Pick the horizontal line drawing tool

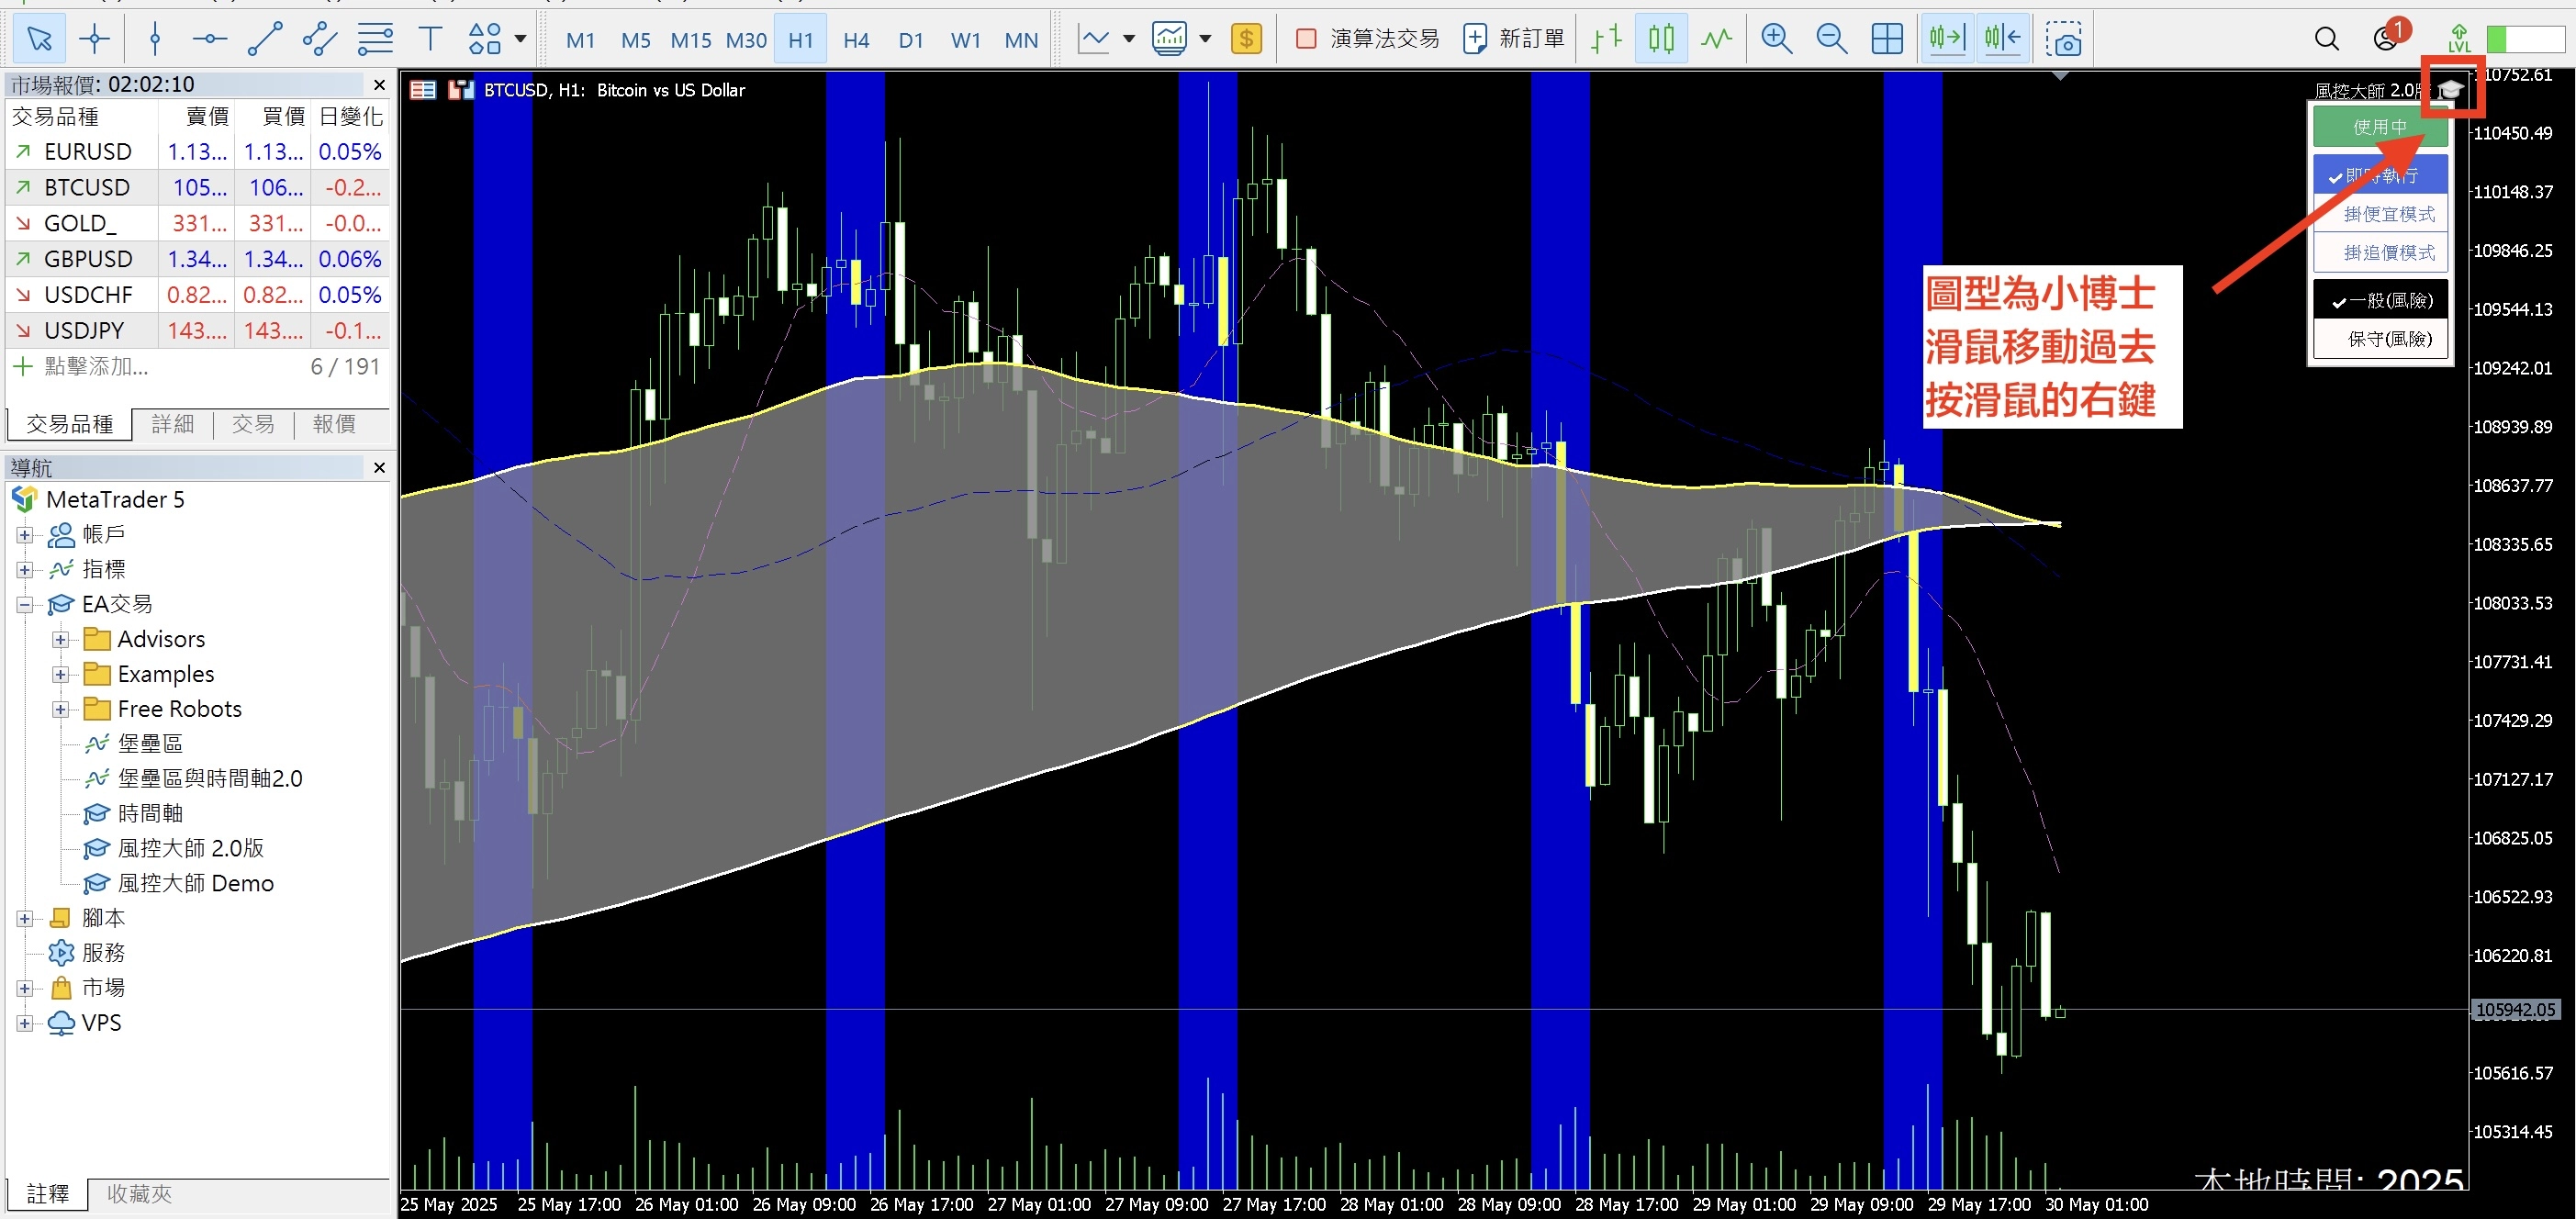pos(209,39)
